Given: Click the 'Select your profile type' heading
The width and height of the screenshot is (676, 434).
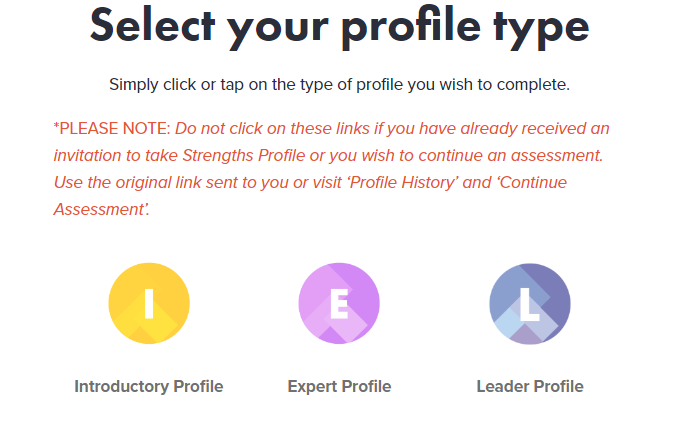Looking at the screenshot, I should 339,27.
